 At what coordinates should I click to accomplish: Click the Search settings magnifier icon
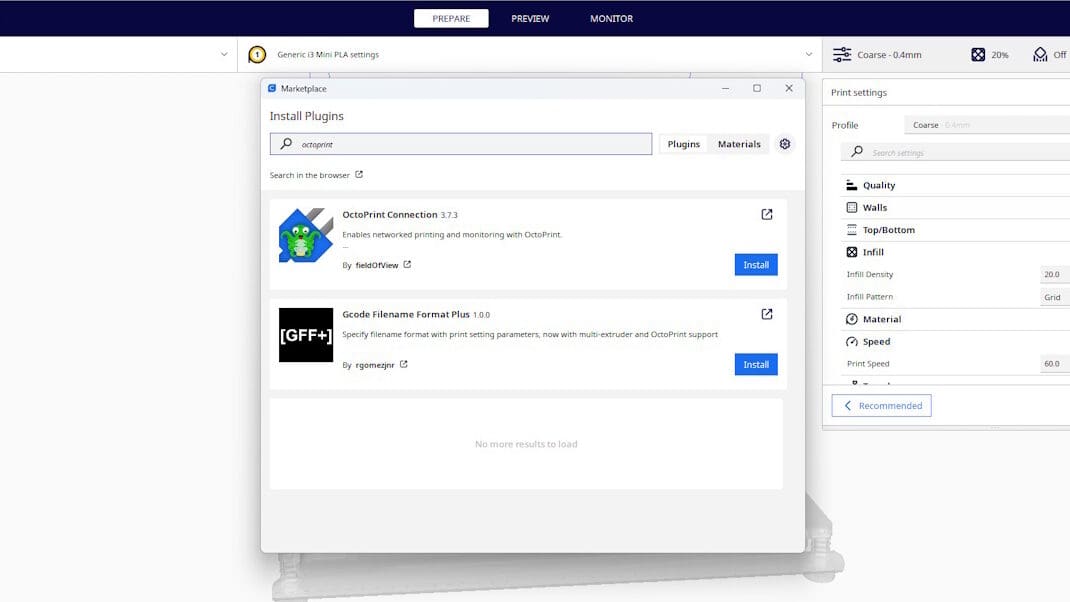click(857, 152)
